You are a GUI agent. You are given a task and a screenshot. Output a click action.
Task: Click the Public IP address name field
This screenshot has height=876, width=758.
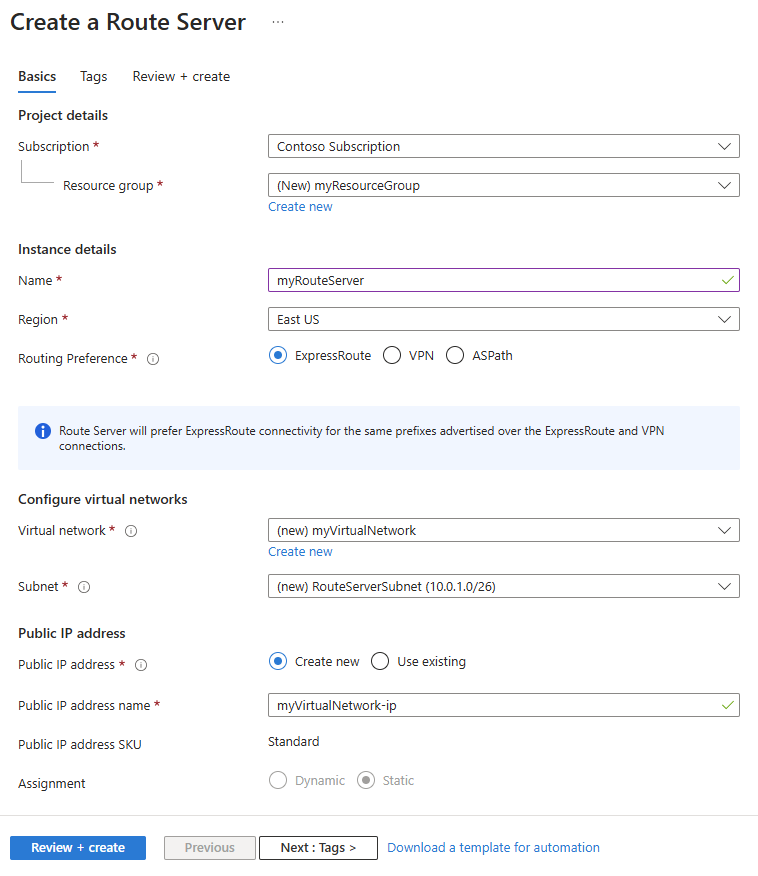(x=495, y=705)
